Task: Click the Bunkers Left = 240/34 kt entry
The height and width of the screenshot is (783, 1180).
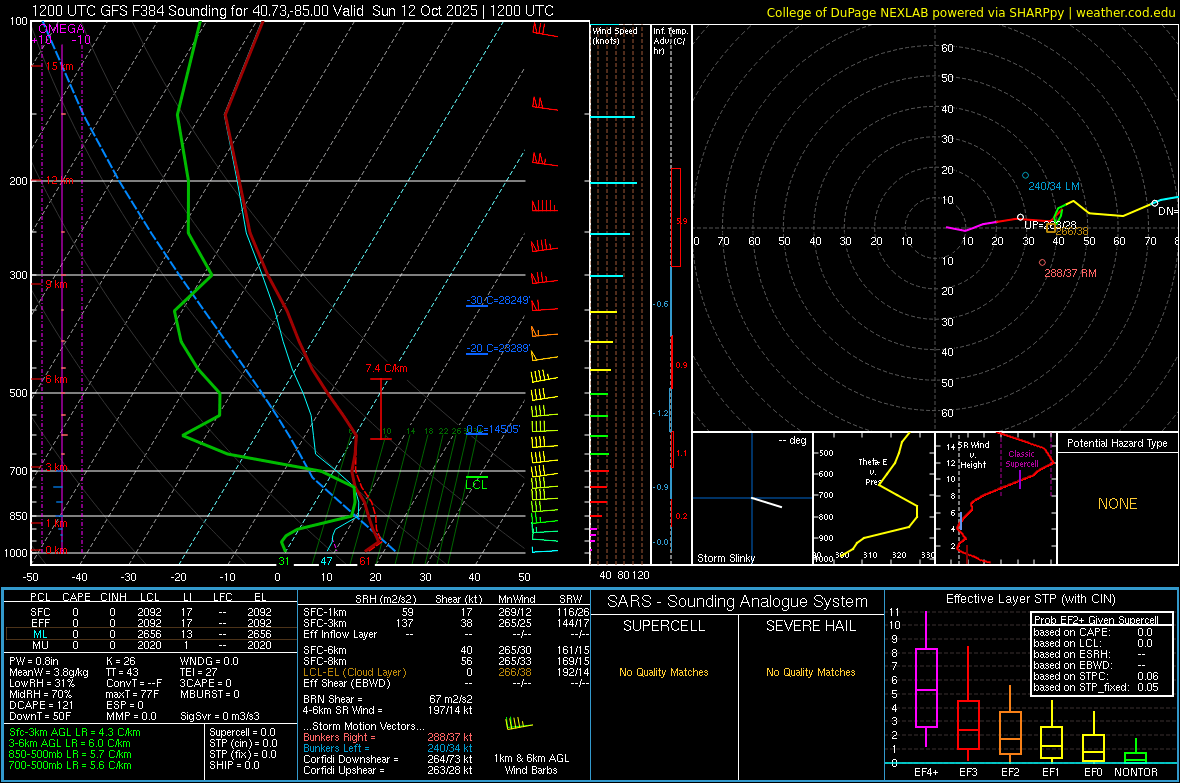Action: (388, 748)
